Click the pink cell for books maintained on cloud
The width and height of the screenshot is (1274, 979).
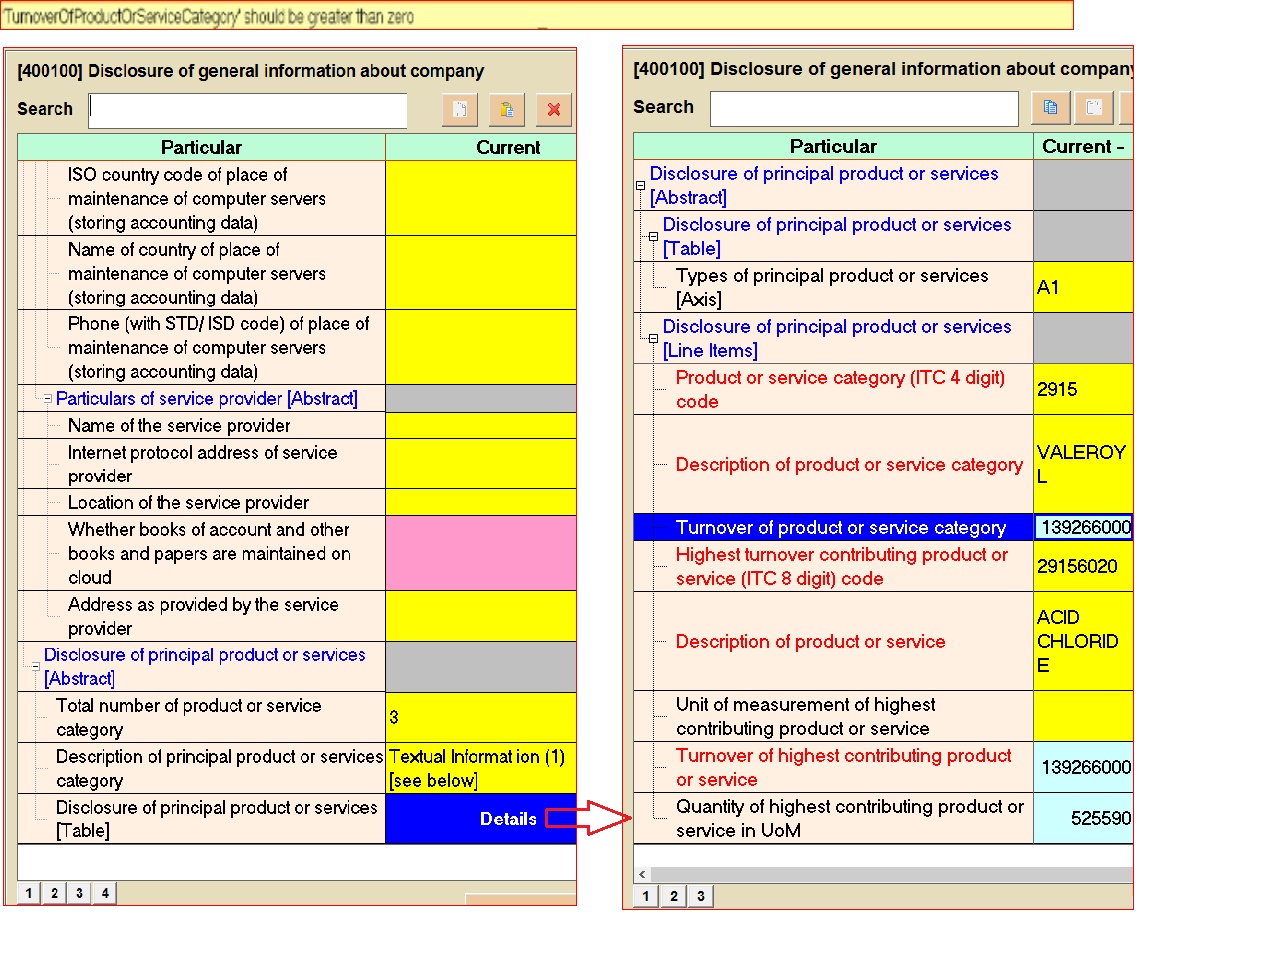480,553
